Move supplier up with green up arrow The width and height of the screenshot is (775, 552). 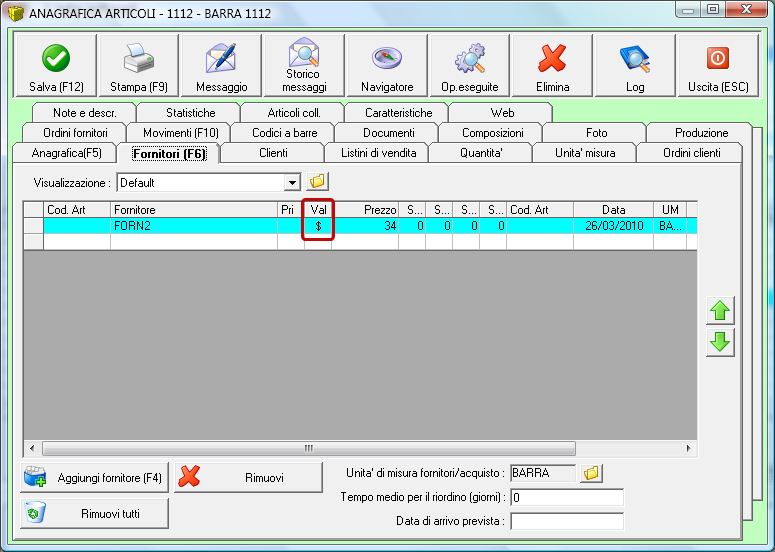pos(720,311)
